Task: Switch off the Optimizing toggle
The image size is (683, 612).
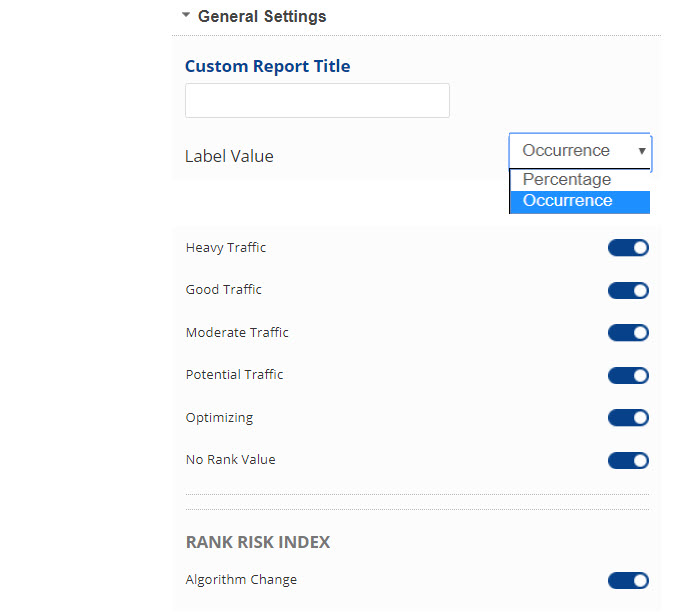Action: coord(628,418)
